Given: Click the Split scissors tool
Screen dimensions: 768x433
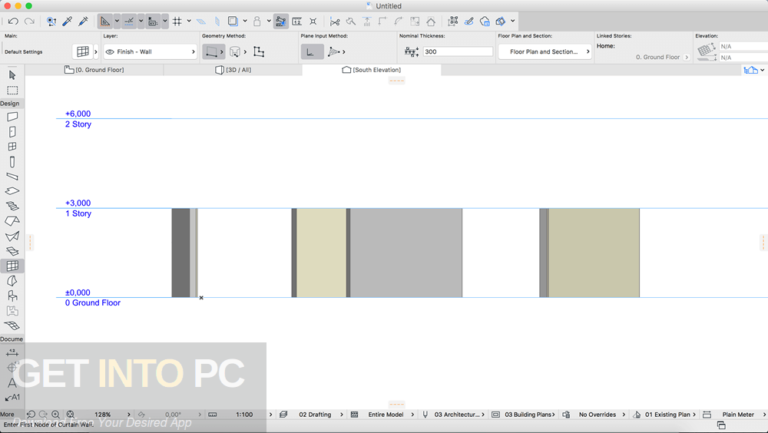Looking at the screenshot, I should click(x=335, y=21).
